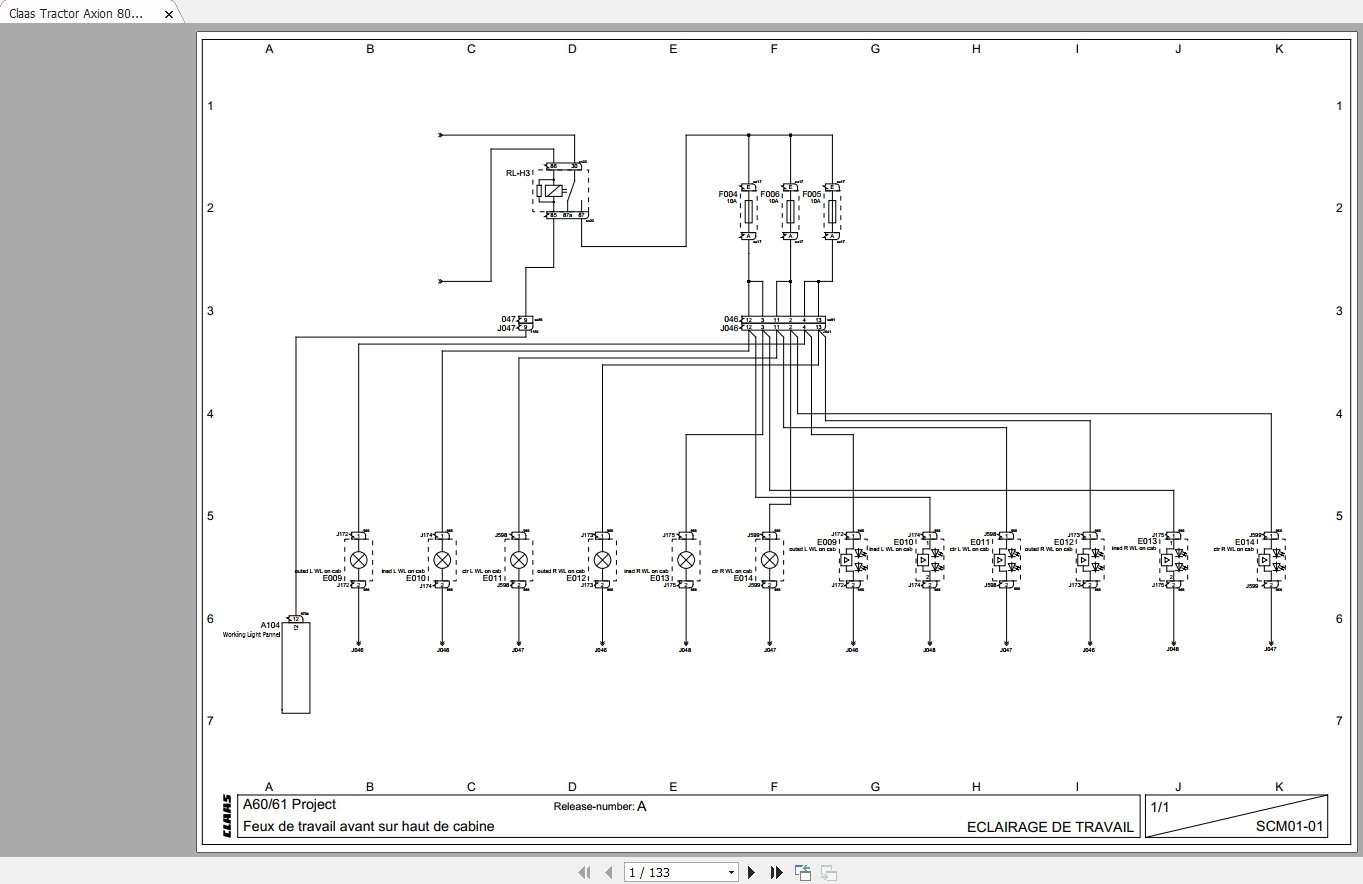Image resolution: width=1363 pixels, height=884 pixels.
Task: Jump to the last page arrow
Action: tap(777, 873)
